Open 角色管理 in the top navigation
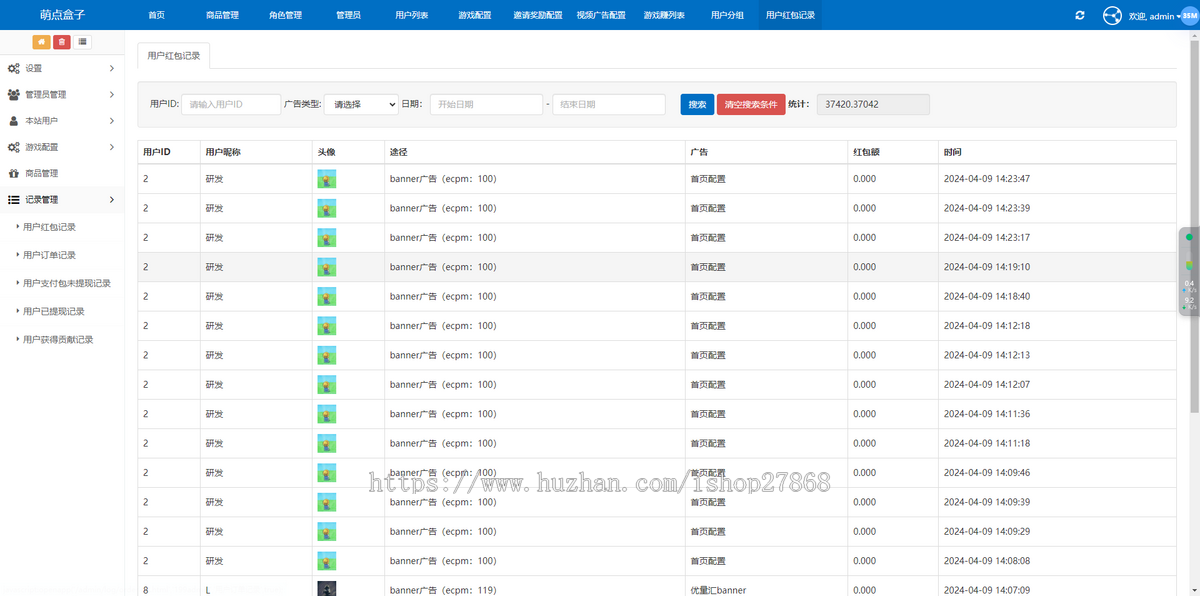The image size is (1200, 596). (x=285, y=15)
